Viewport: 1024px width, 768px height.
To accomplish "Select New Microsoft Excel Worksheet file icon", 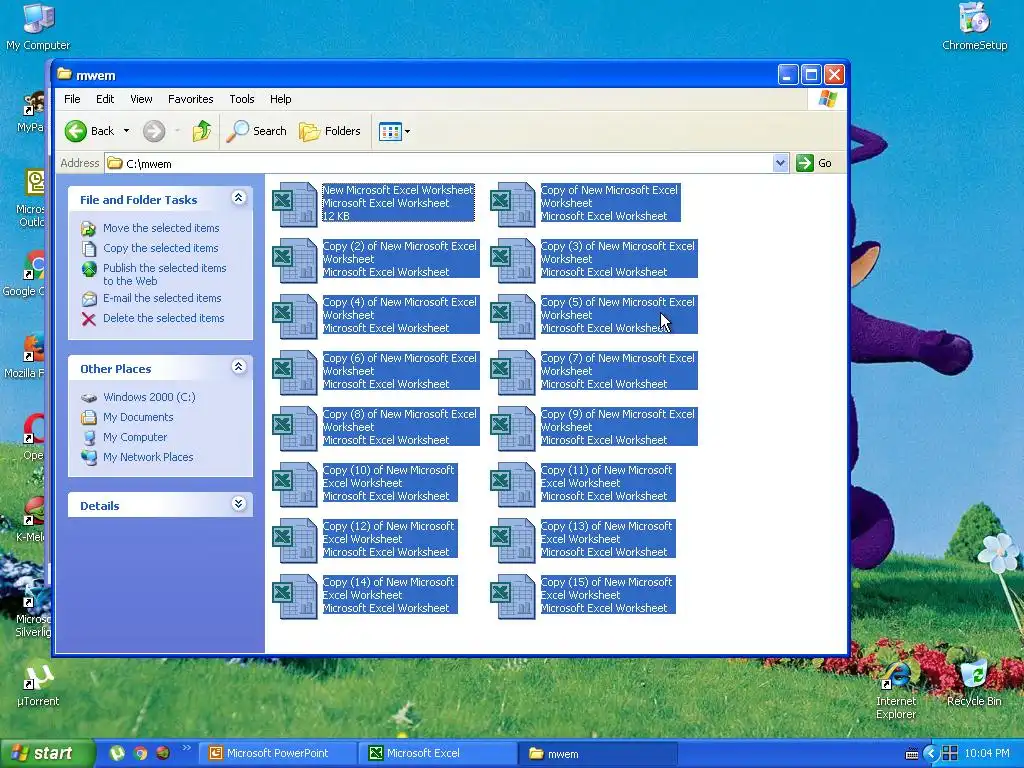I will [x=295, y=204].
